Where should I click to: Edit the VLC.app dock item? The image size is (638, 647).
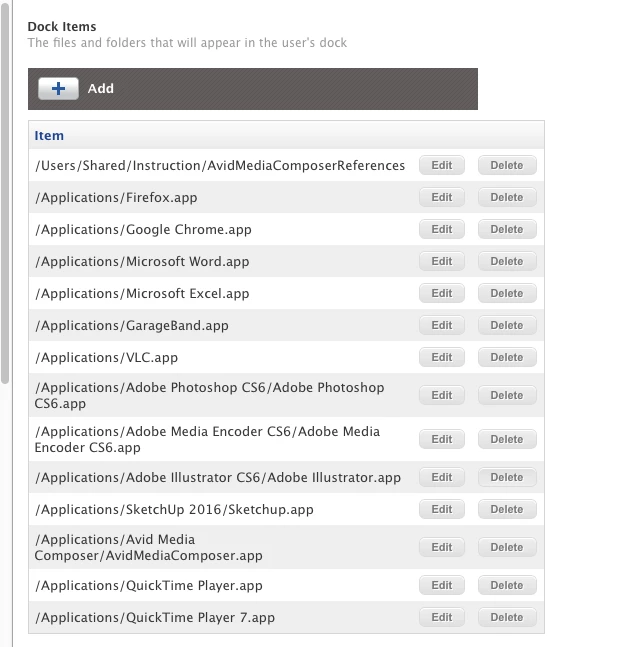coord(442,357)
